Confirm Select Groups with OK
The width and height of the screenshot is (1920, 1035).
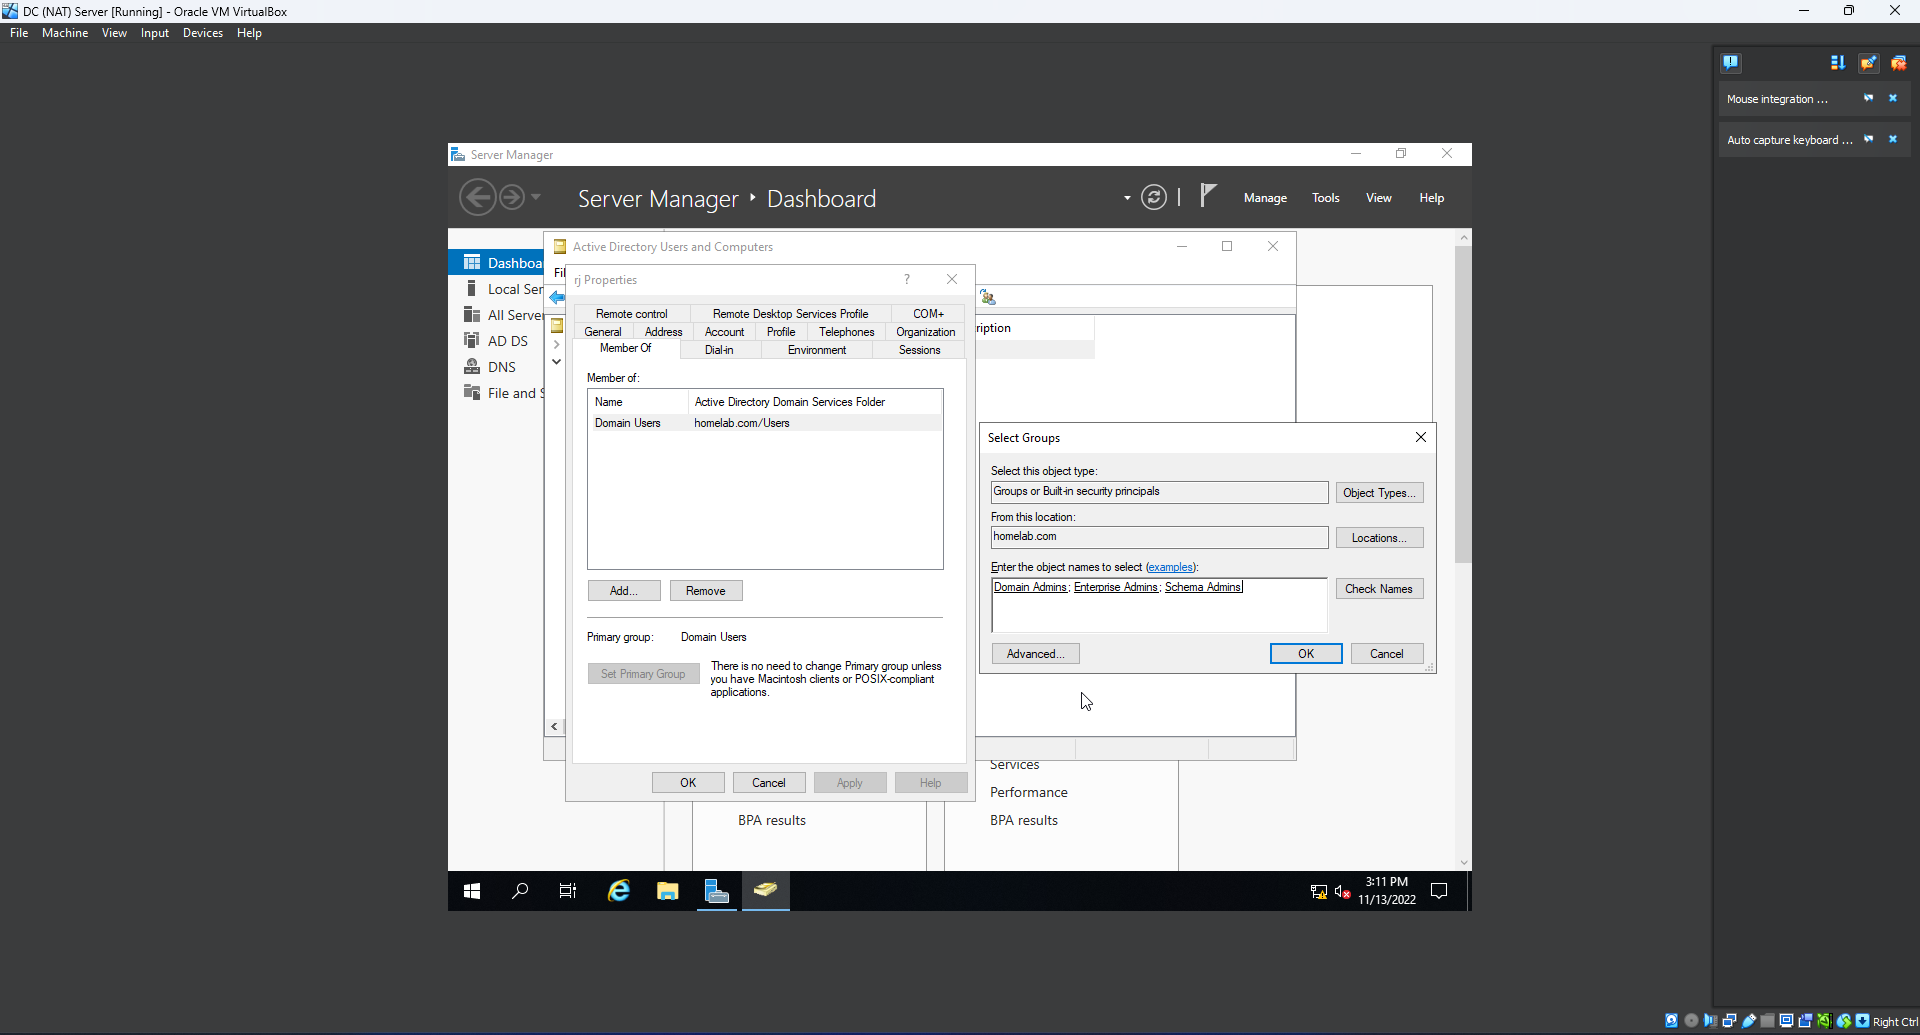click(1306, 654)
